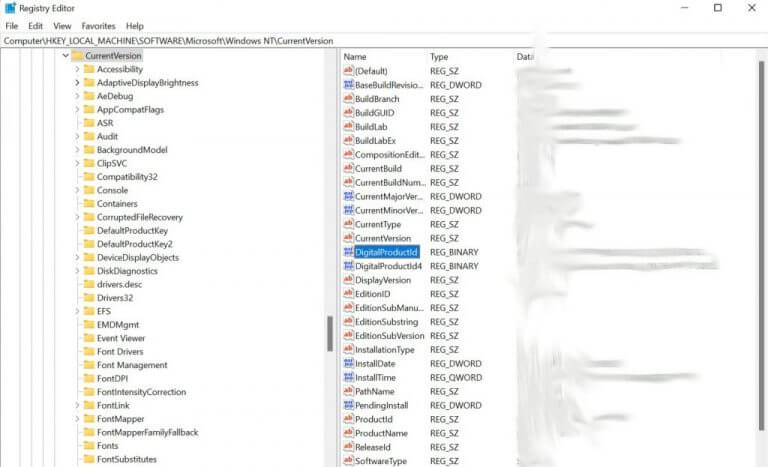
Task: Expand the Accessibility key
Action: coord(77,69)
